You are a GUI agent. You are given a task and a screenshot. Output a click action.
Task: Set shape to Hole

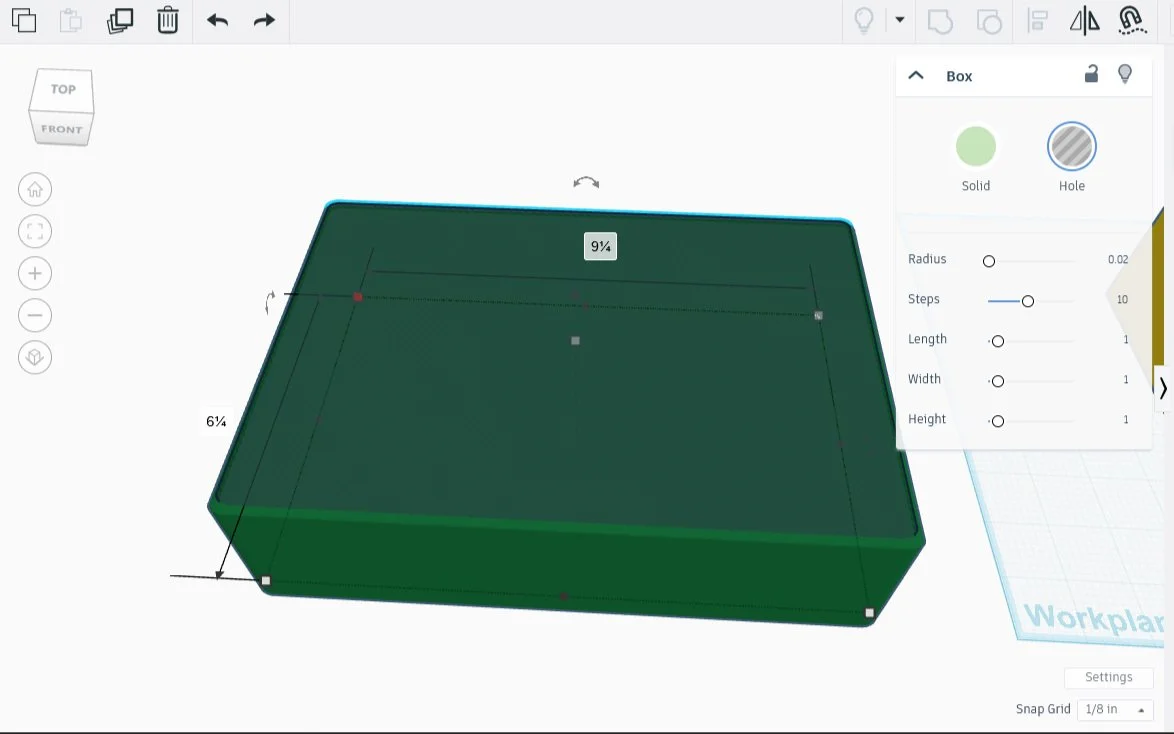click(x=1071, y=147)
